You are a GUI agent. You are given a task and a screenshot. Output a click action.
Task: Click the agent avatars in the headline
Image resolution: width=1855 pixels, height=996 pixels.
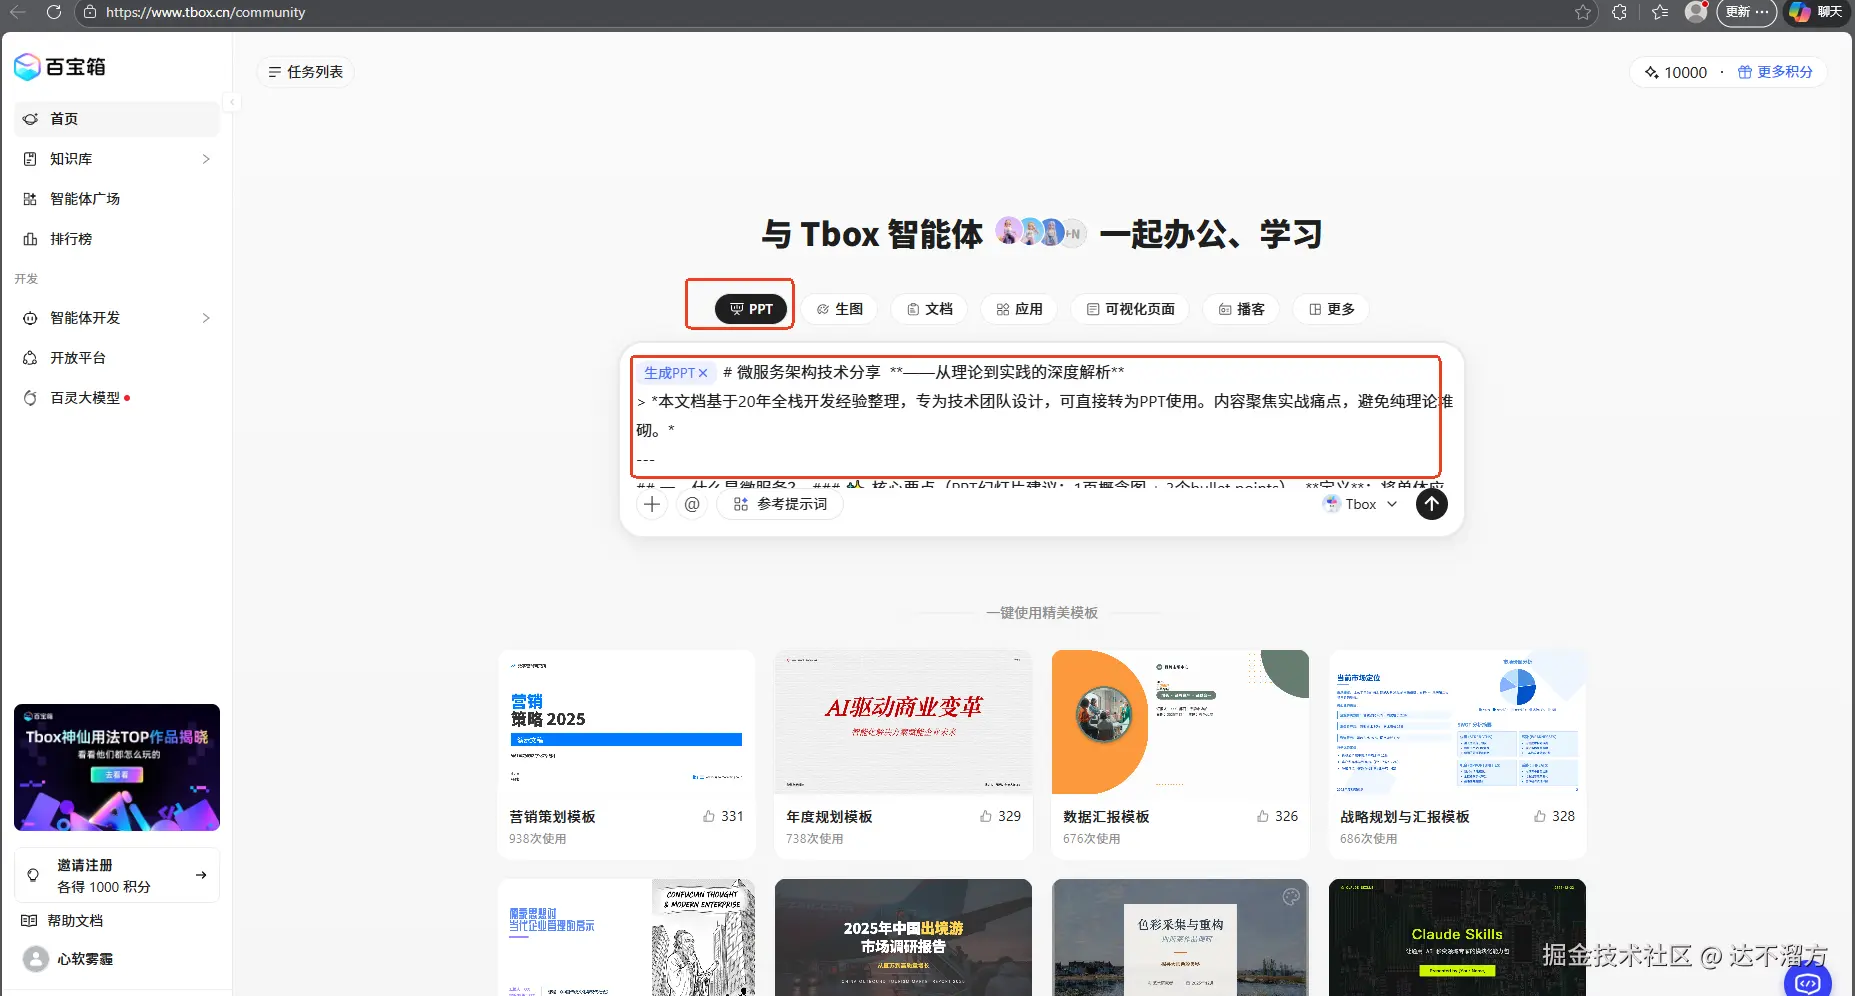(x=1041, y=232)
